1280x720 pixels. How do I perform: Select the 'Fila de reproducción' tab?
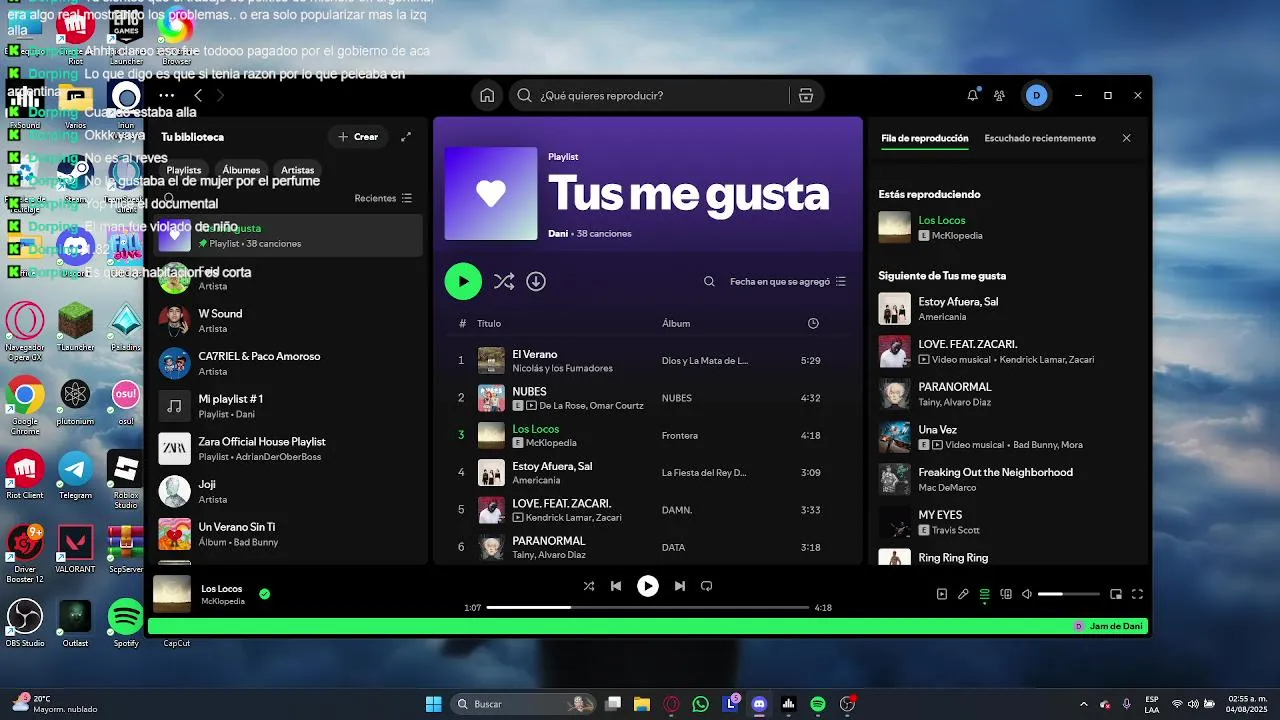coord(925,138)
